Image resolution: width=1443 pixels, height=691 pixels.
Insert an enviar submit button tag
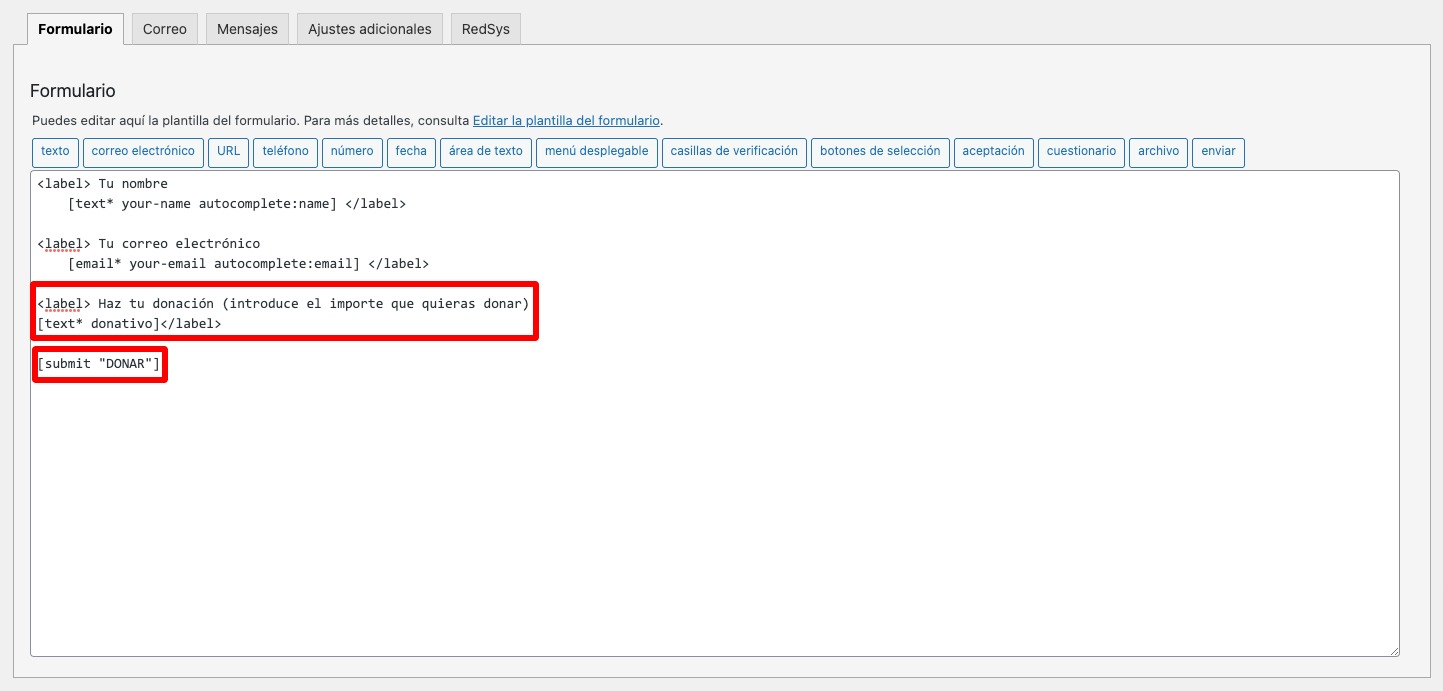(x=1218, y=152)
